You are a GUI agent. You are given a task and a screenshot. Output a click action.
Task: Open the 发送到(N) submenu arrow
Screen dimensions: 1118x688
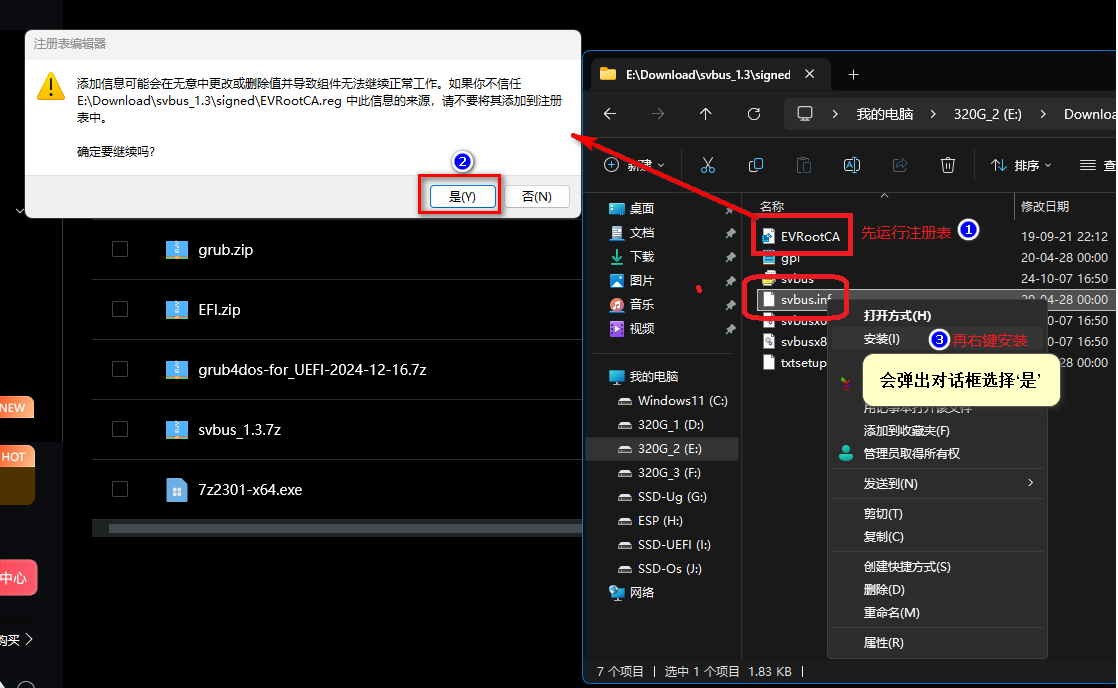pos(1030,483)
